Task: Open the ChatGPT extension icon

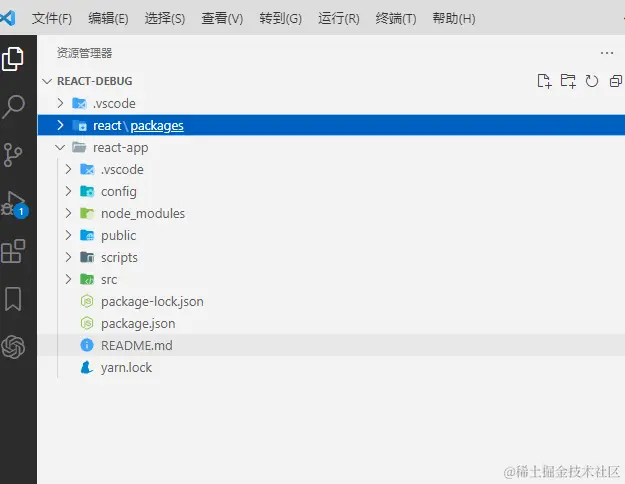Action: tap(13, 347)
